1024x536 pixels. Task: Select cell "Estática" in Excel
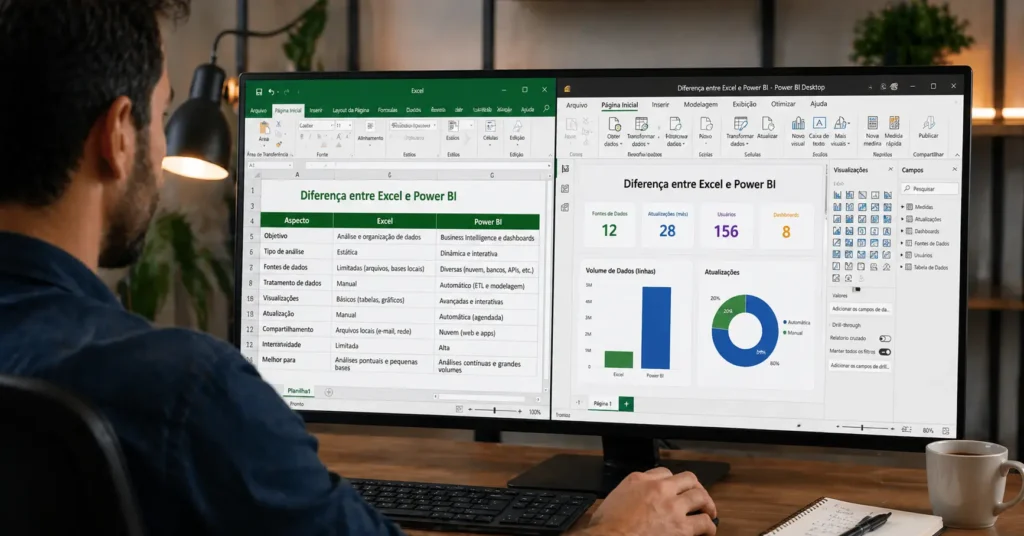click(384, 252)
